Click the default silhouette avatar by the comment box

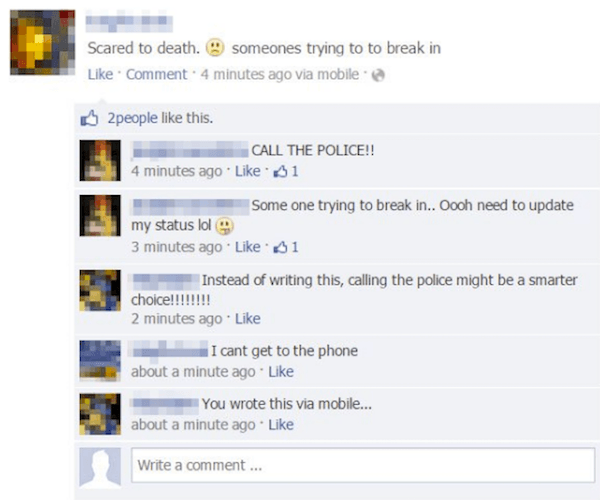(100, 468)
